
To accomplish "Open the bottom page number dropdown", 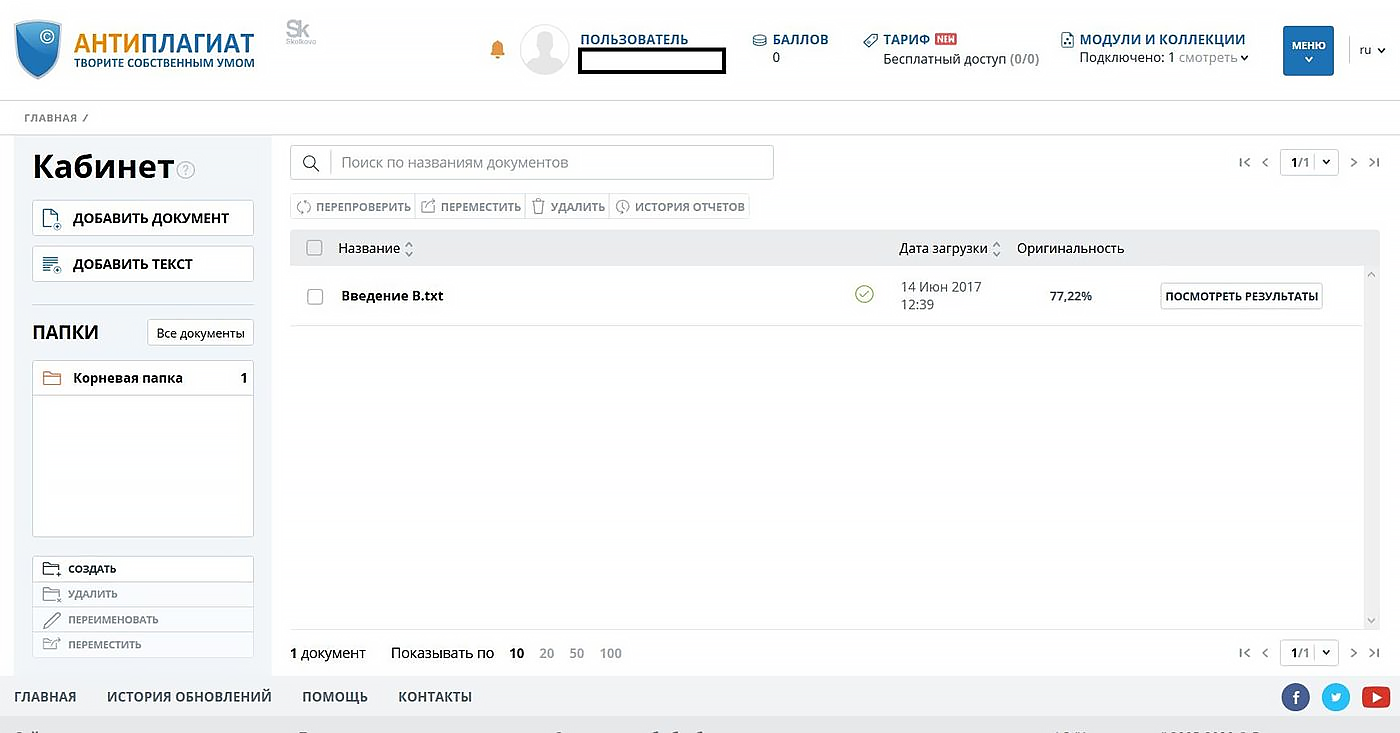I will click(1309, 653).
